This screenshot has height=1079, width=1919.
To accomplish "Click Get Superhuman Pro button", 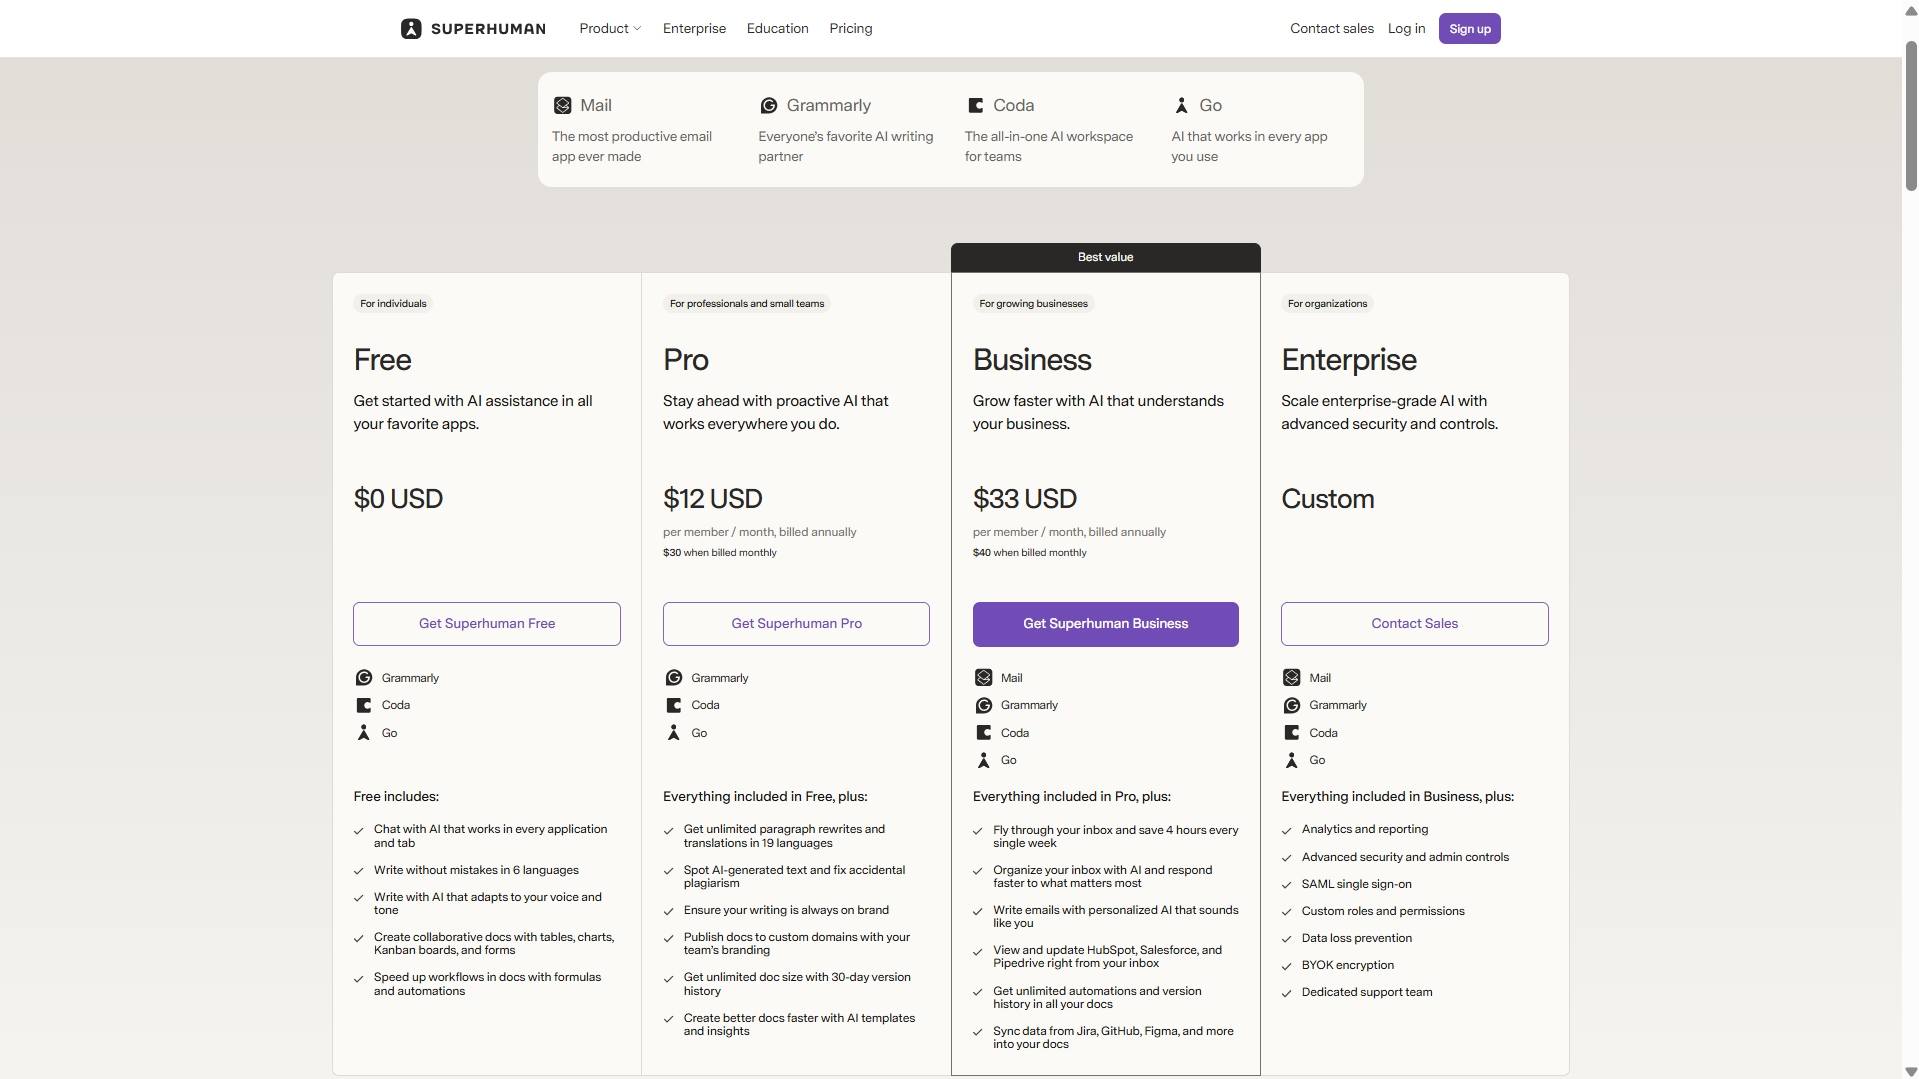I will pyautogui.click(x=796, y=624).
